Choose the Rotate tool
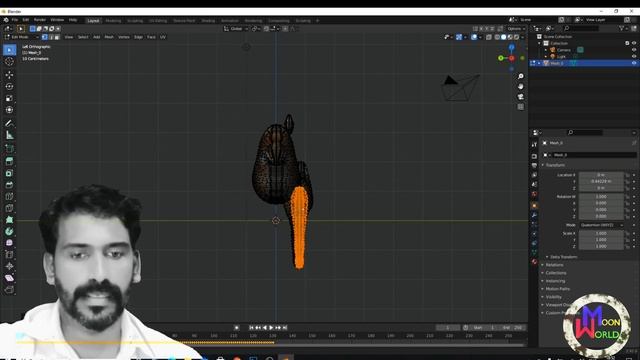The width and height of the screenshot is (640, 360). coord(9,87)
